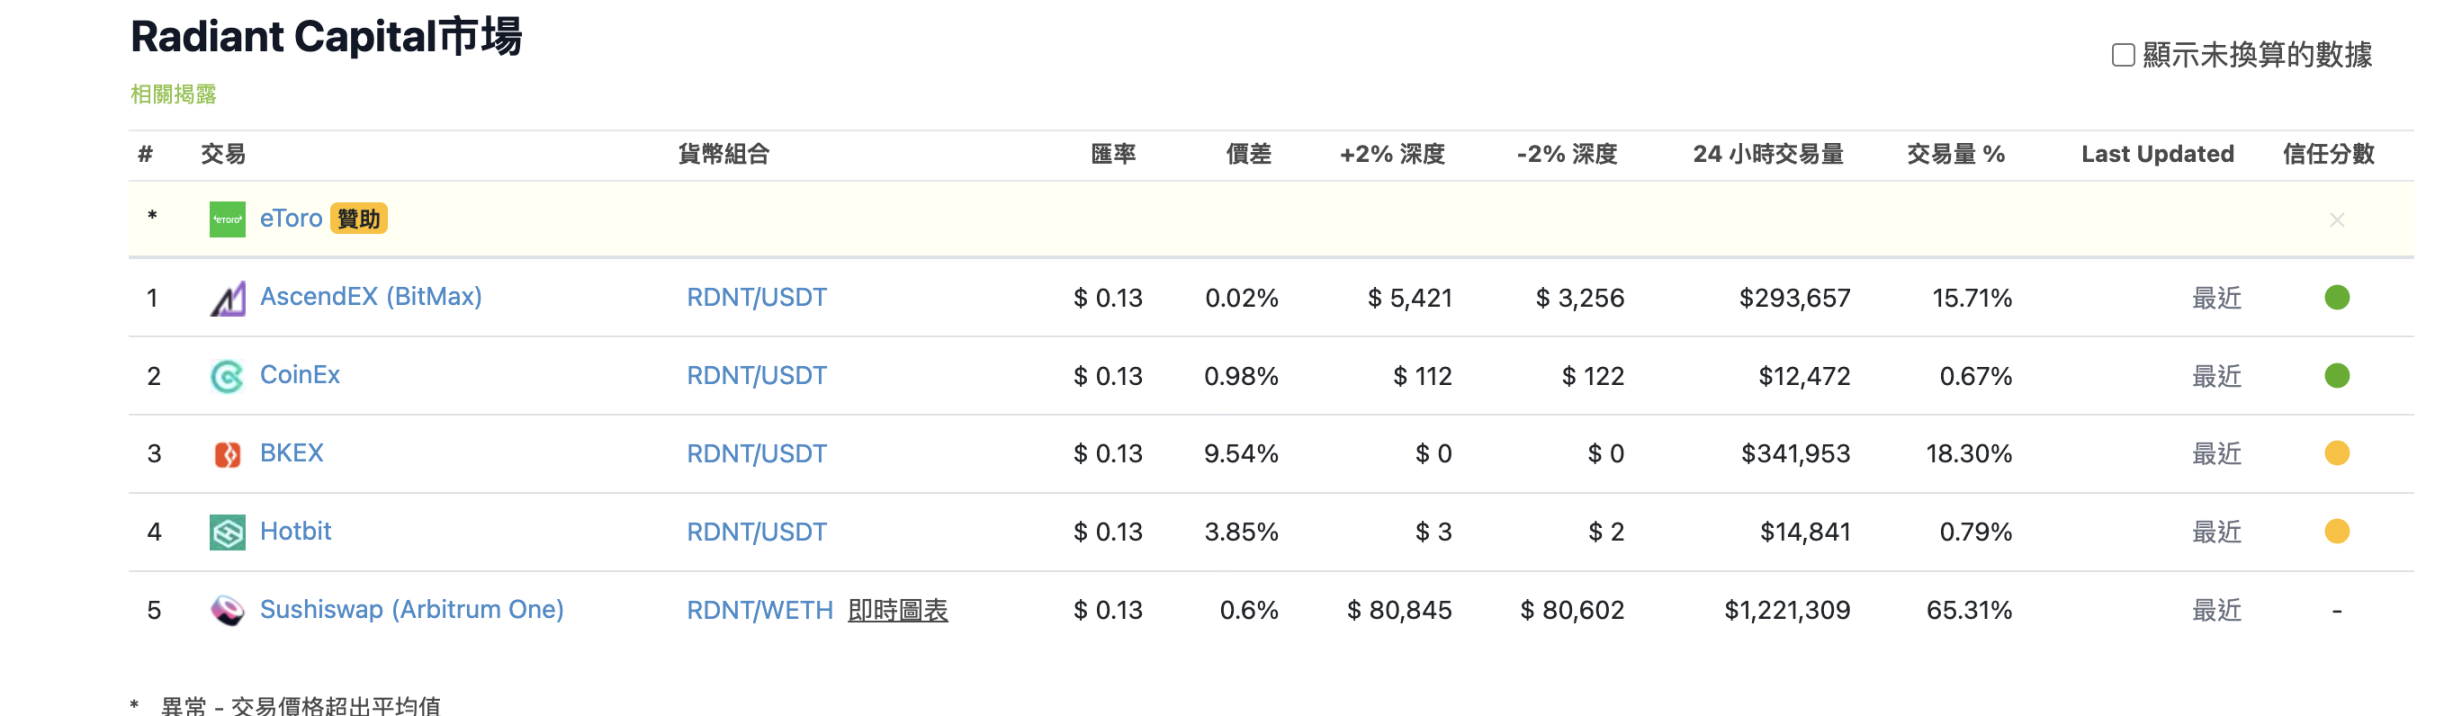Open the eToro exchange link

291,218
